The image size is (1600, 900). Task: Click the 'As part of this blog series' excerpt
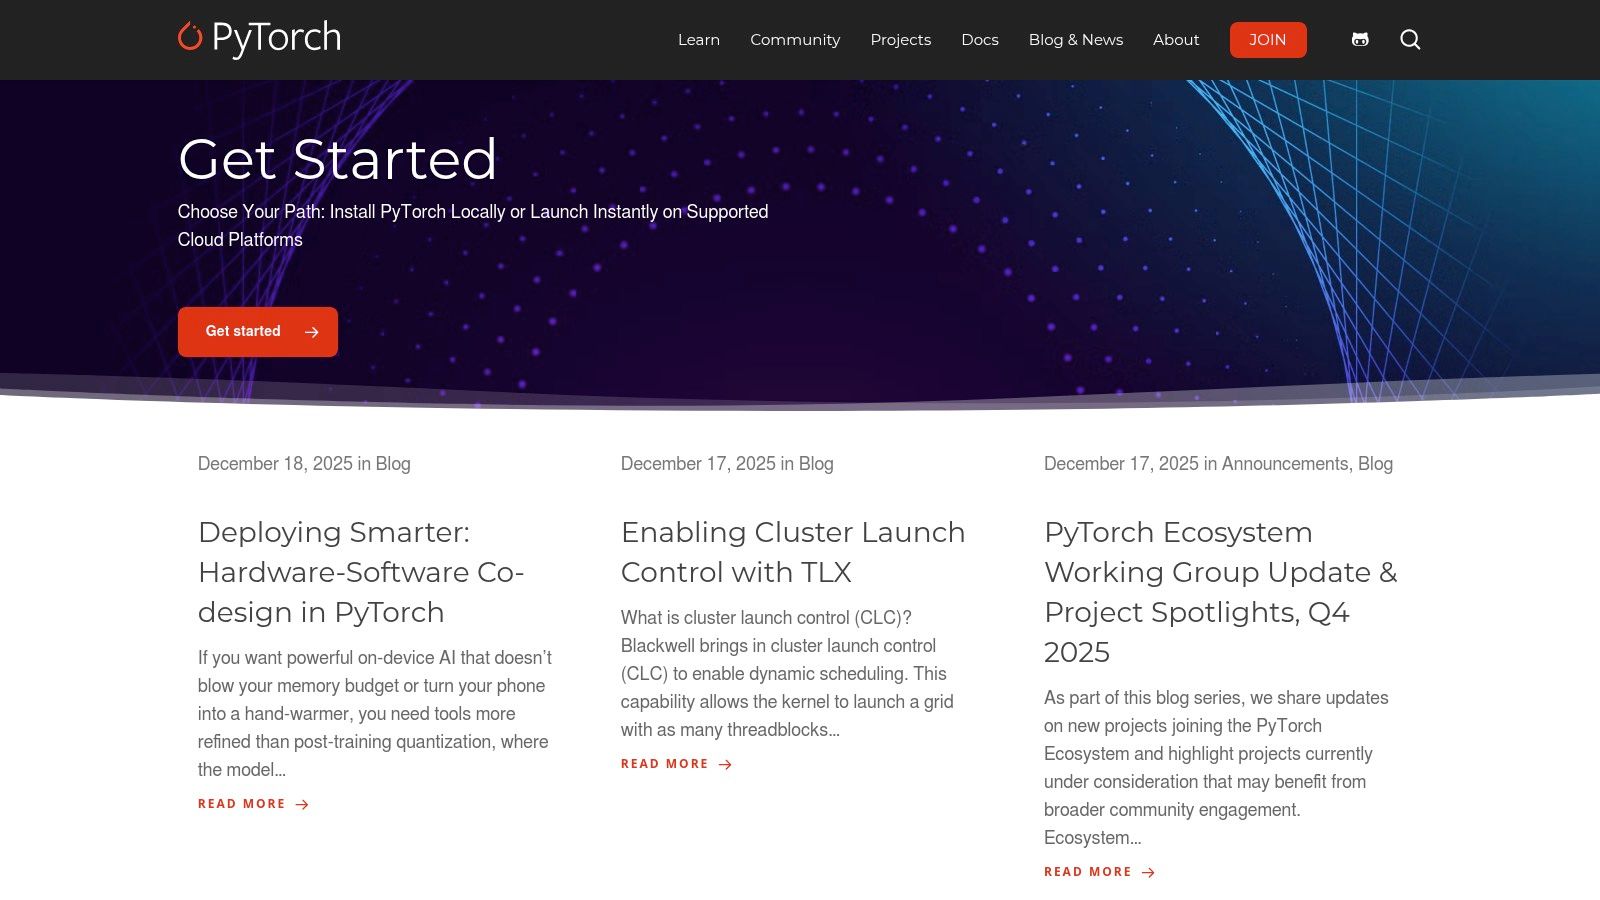pyautogui.click(x=1216, y=768)
